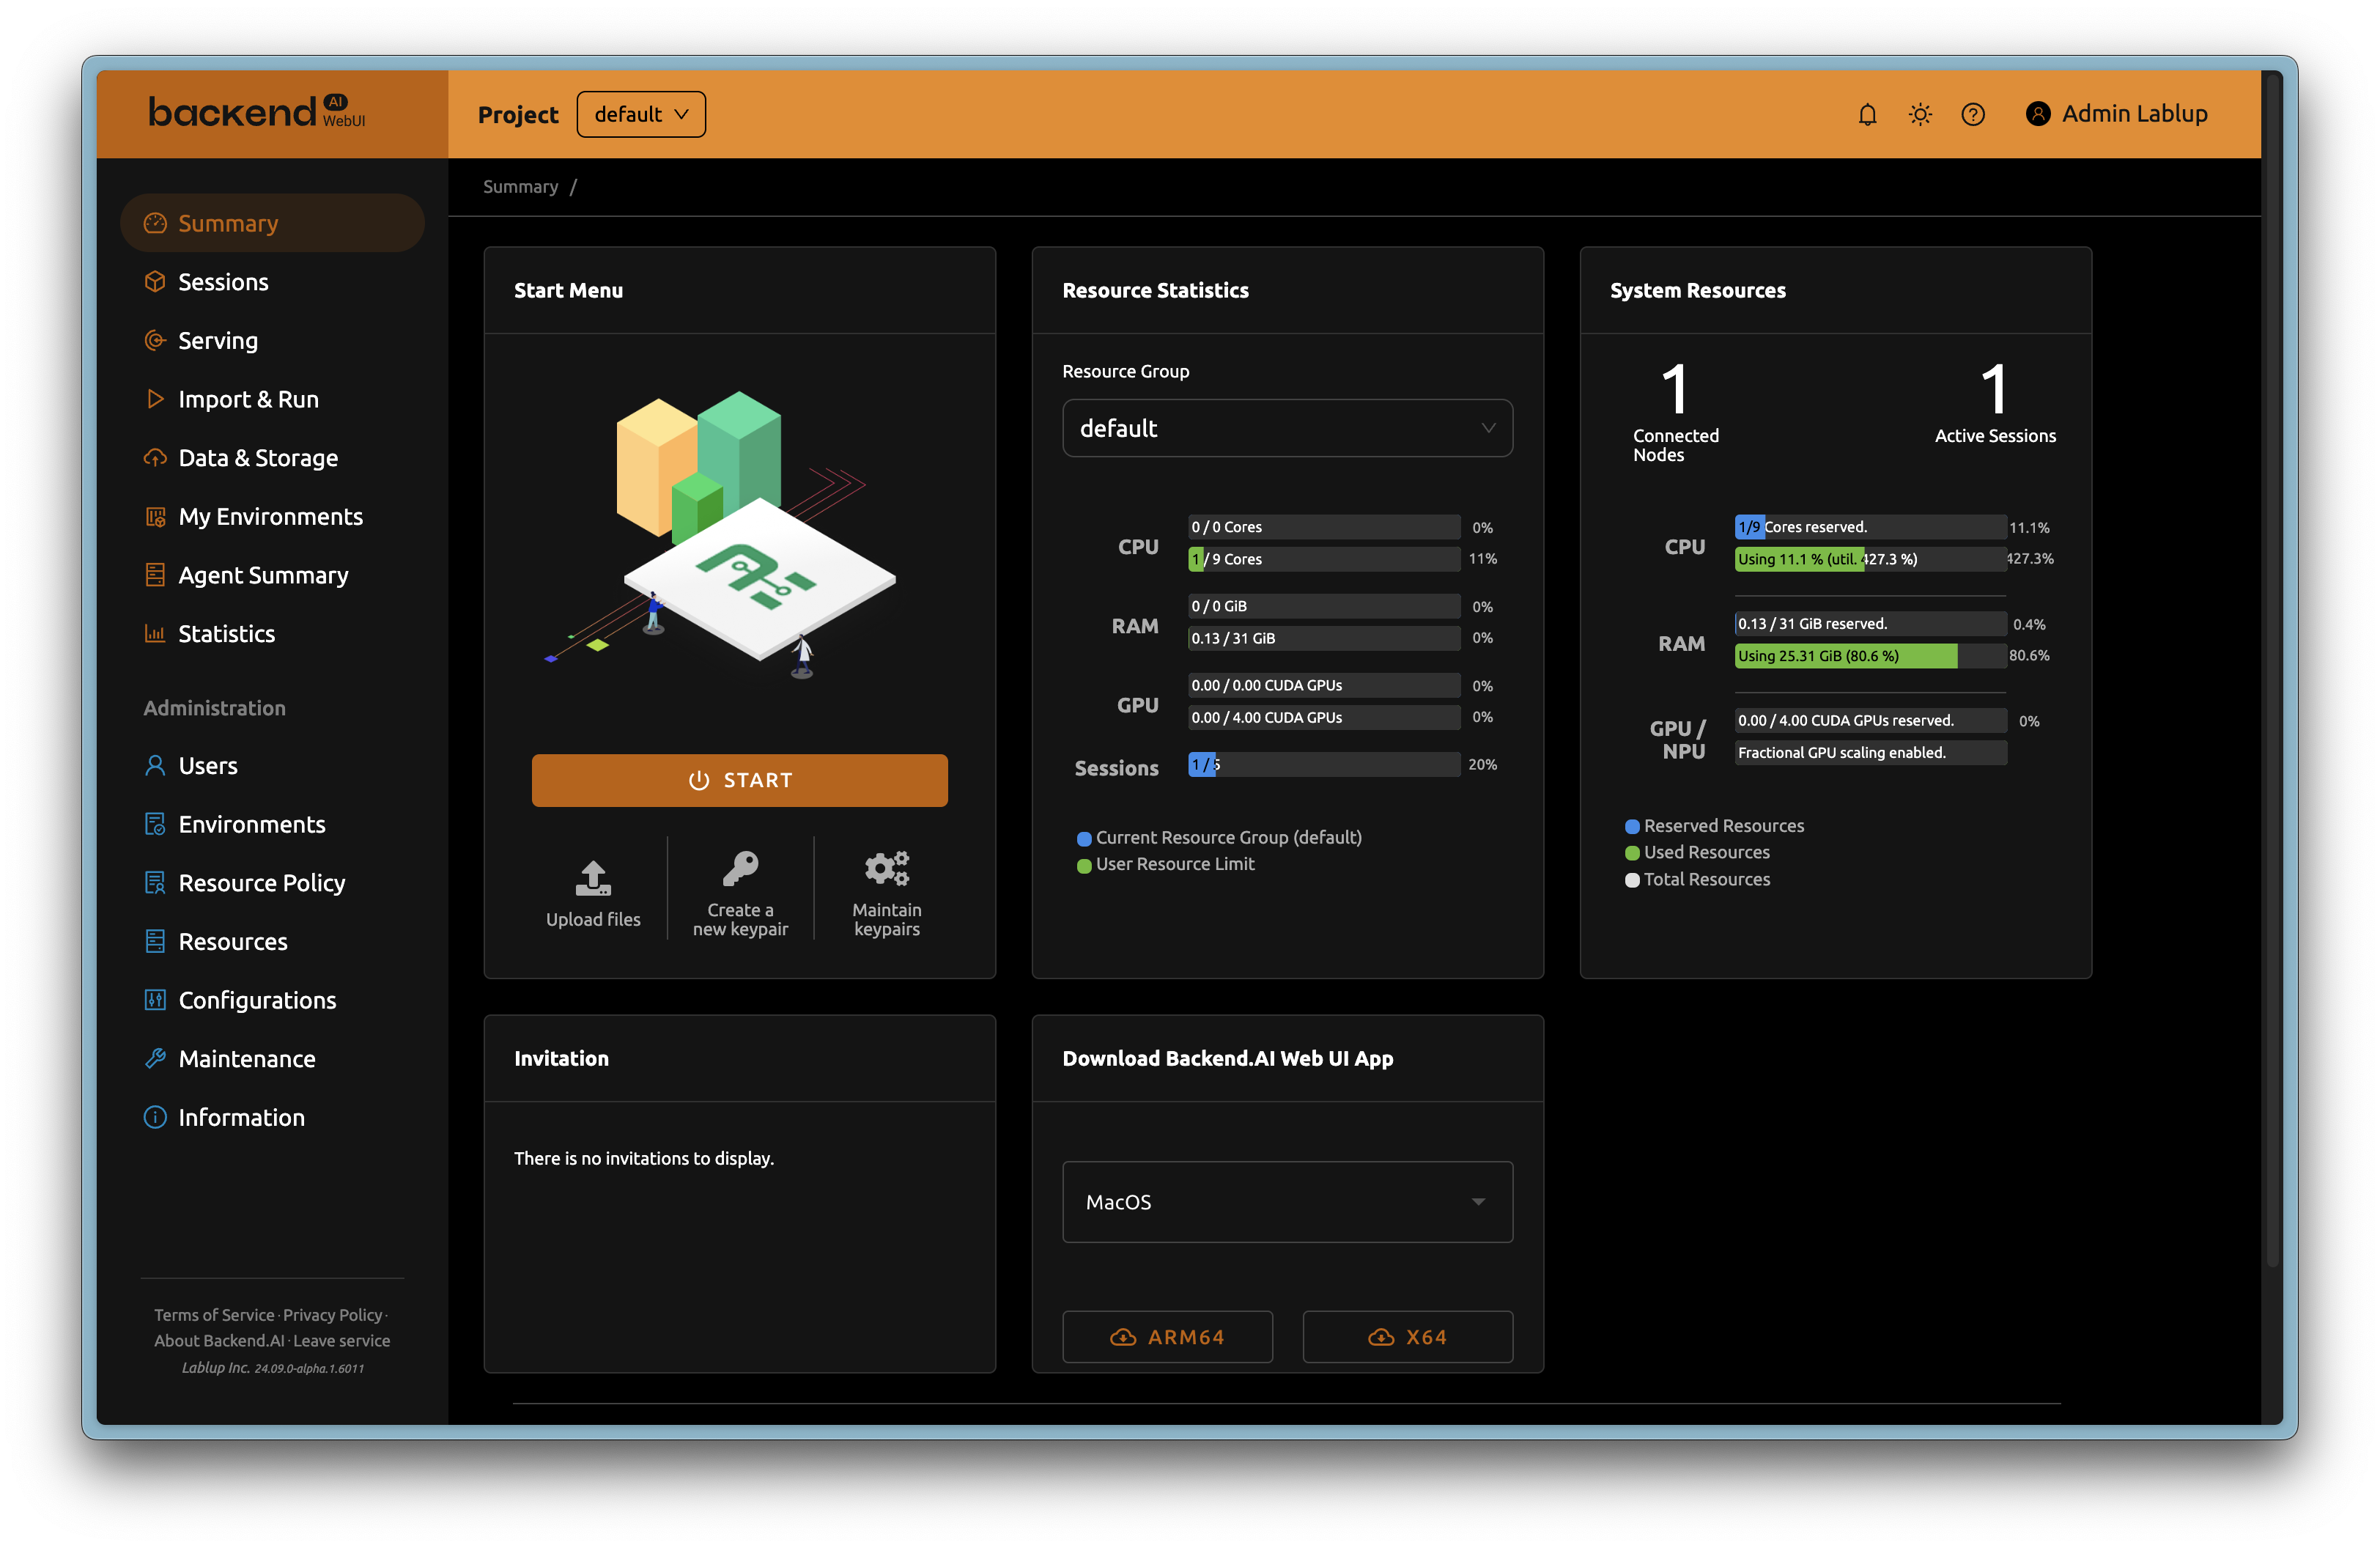This screenshot has width=2380, height=1548.
Task: Open the notifications bell icon
Action: [x=1867, y=114]
